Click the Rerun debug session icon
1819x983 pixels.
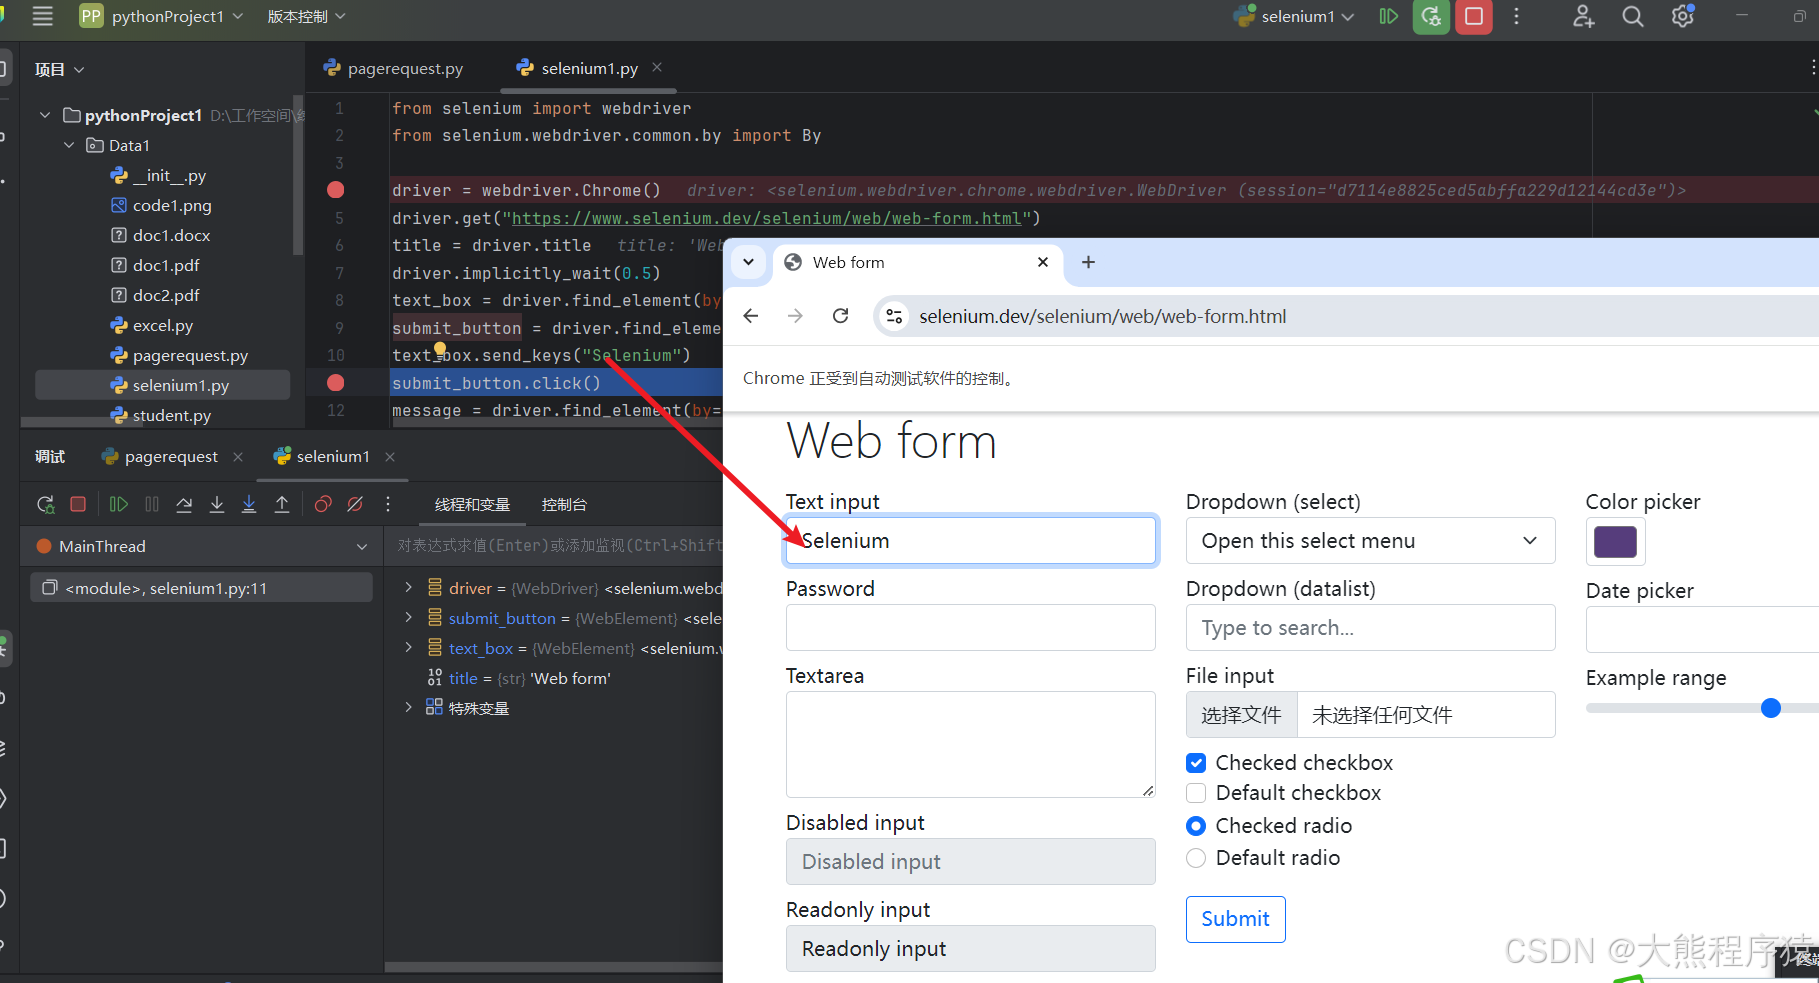coord(45,504)
